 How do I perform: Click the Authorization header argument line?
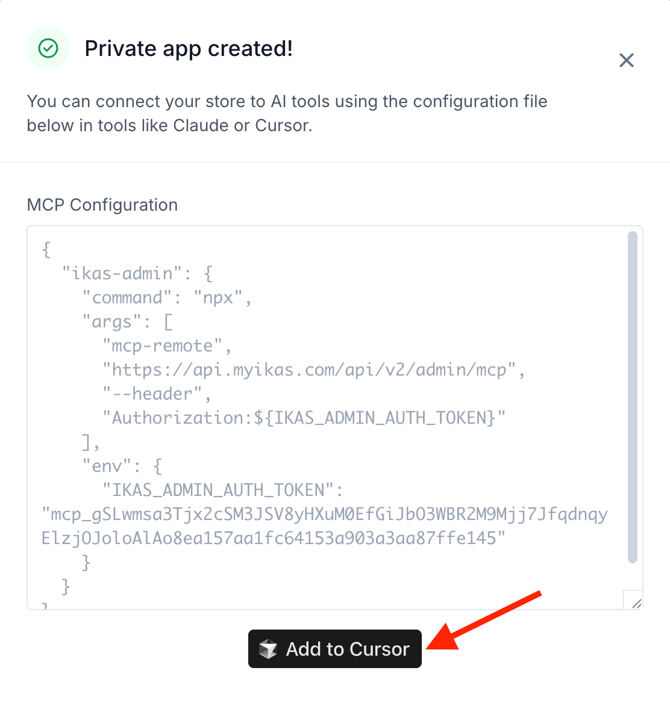pyautogui.click(x=304, y=418)
